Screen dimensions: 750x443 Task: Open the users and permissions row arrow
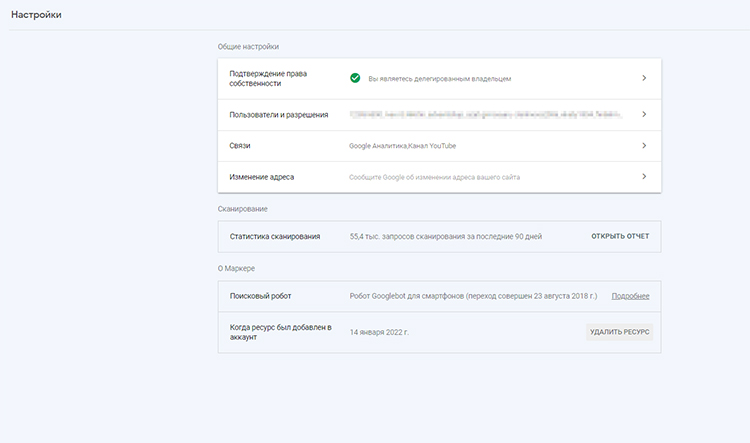point(643,115)
